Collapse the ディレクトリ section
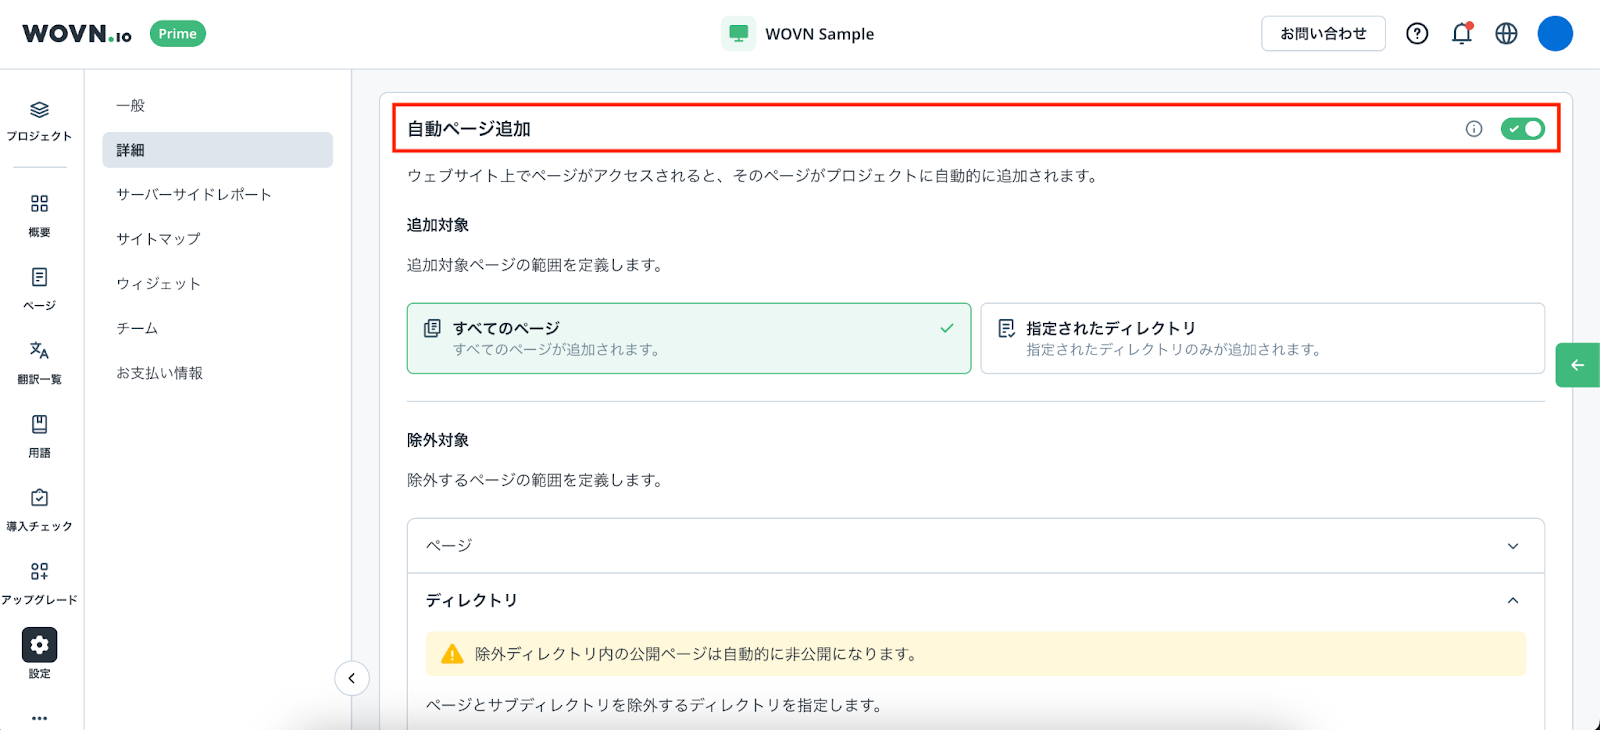The image size is (1600, 730). 1512,601
